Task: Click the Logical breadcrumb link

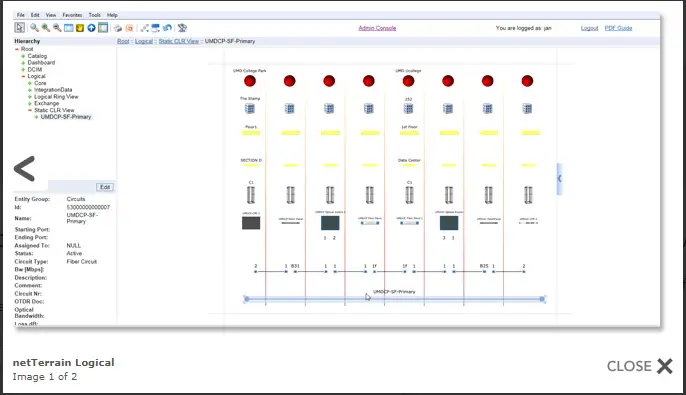Action: coord(144,41)
